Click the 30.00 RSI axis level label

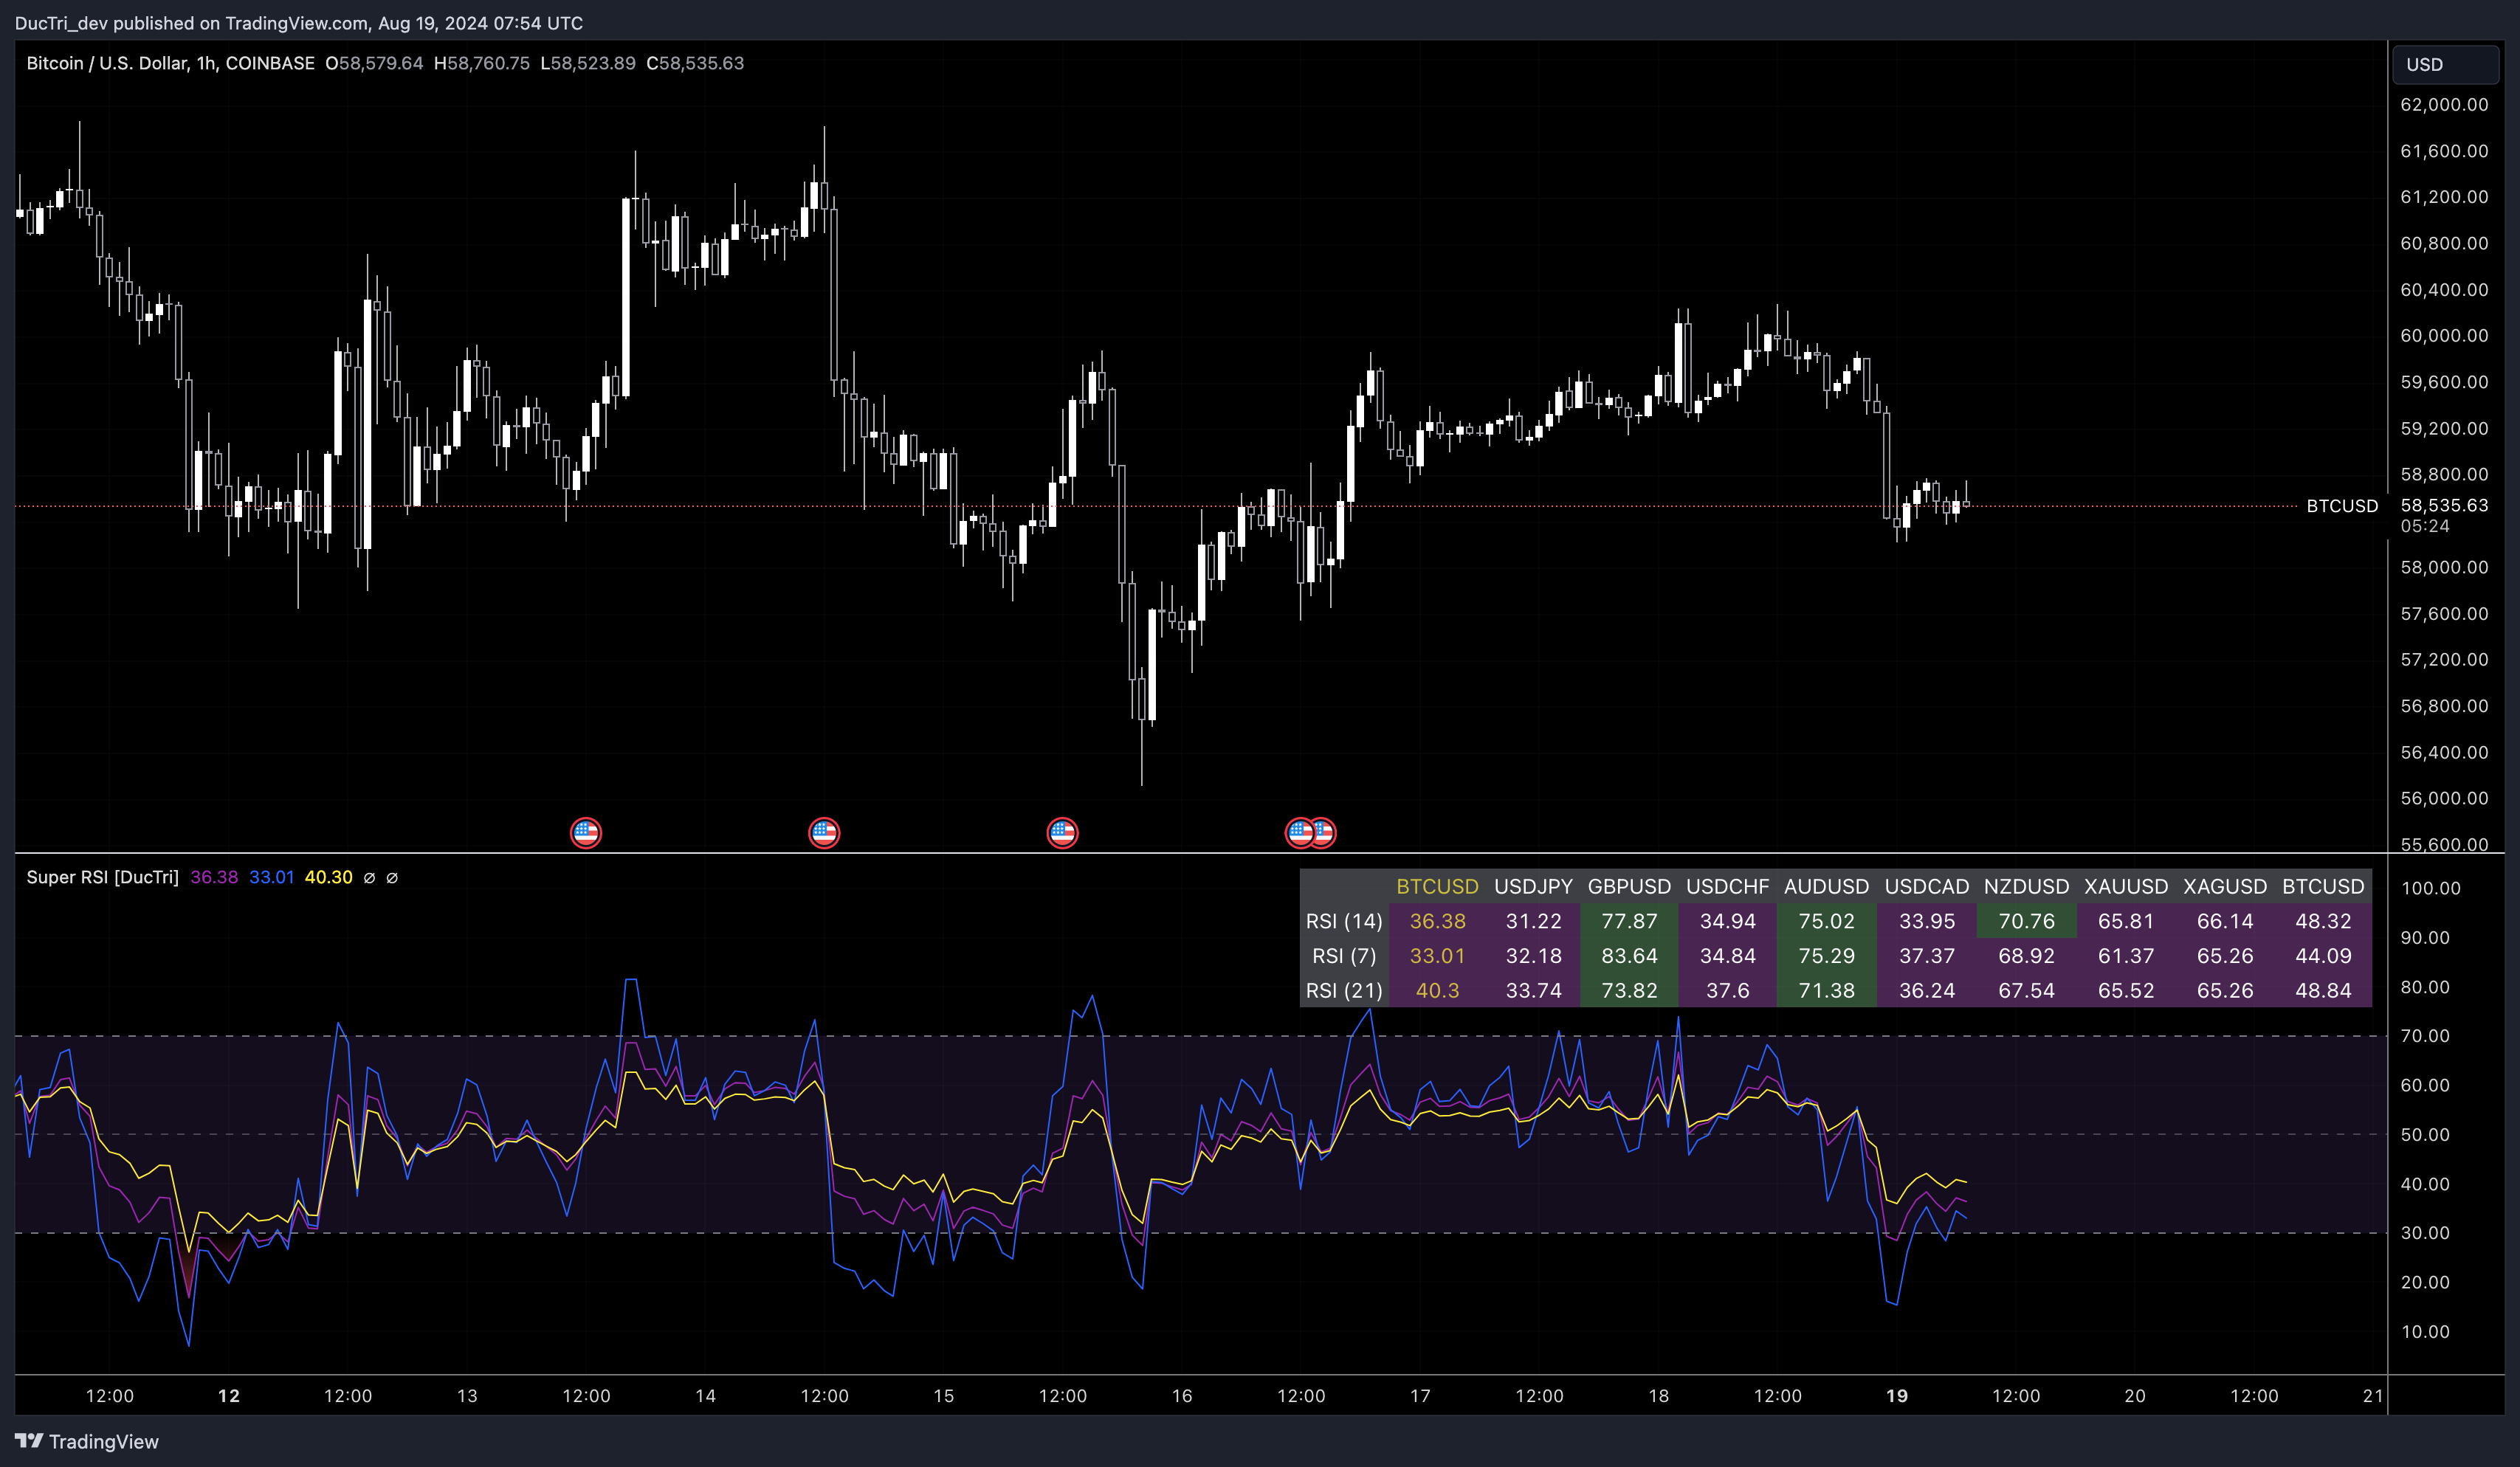click(2425, 1232)
